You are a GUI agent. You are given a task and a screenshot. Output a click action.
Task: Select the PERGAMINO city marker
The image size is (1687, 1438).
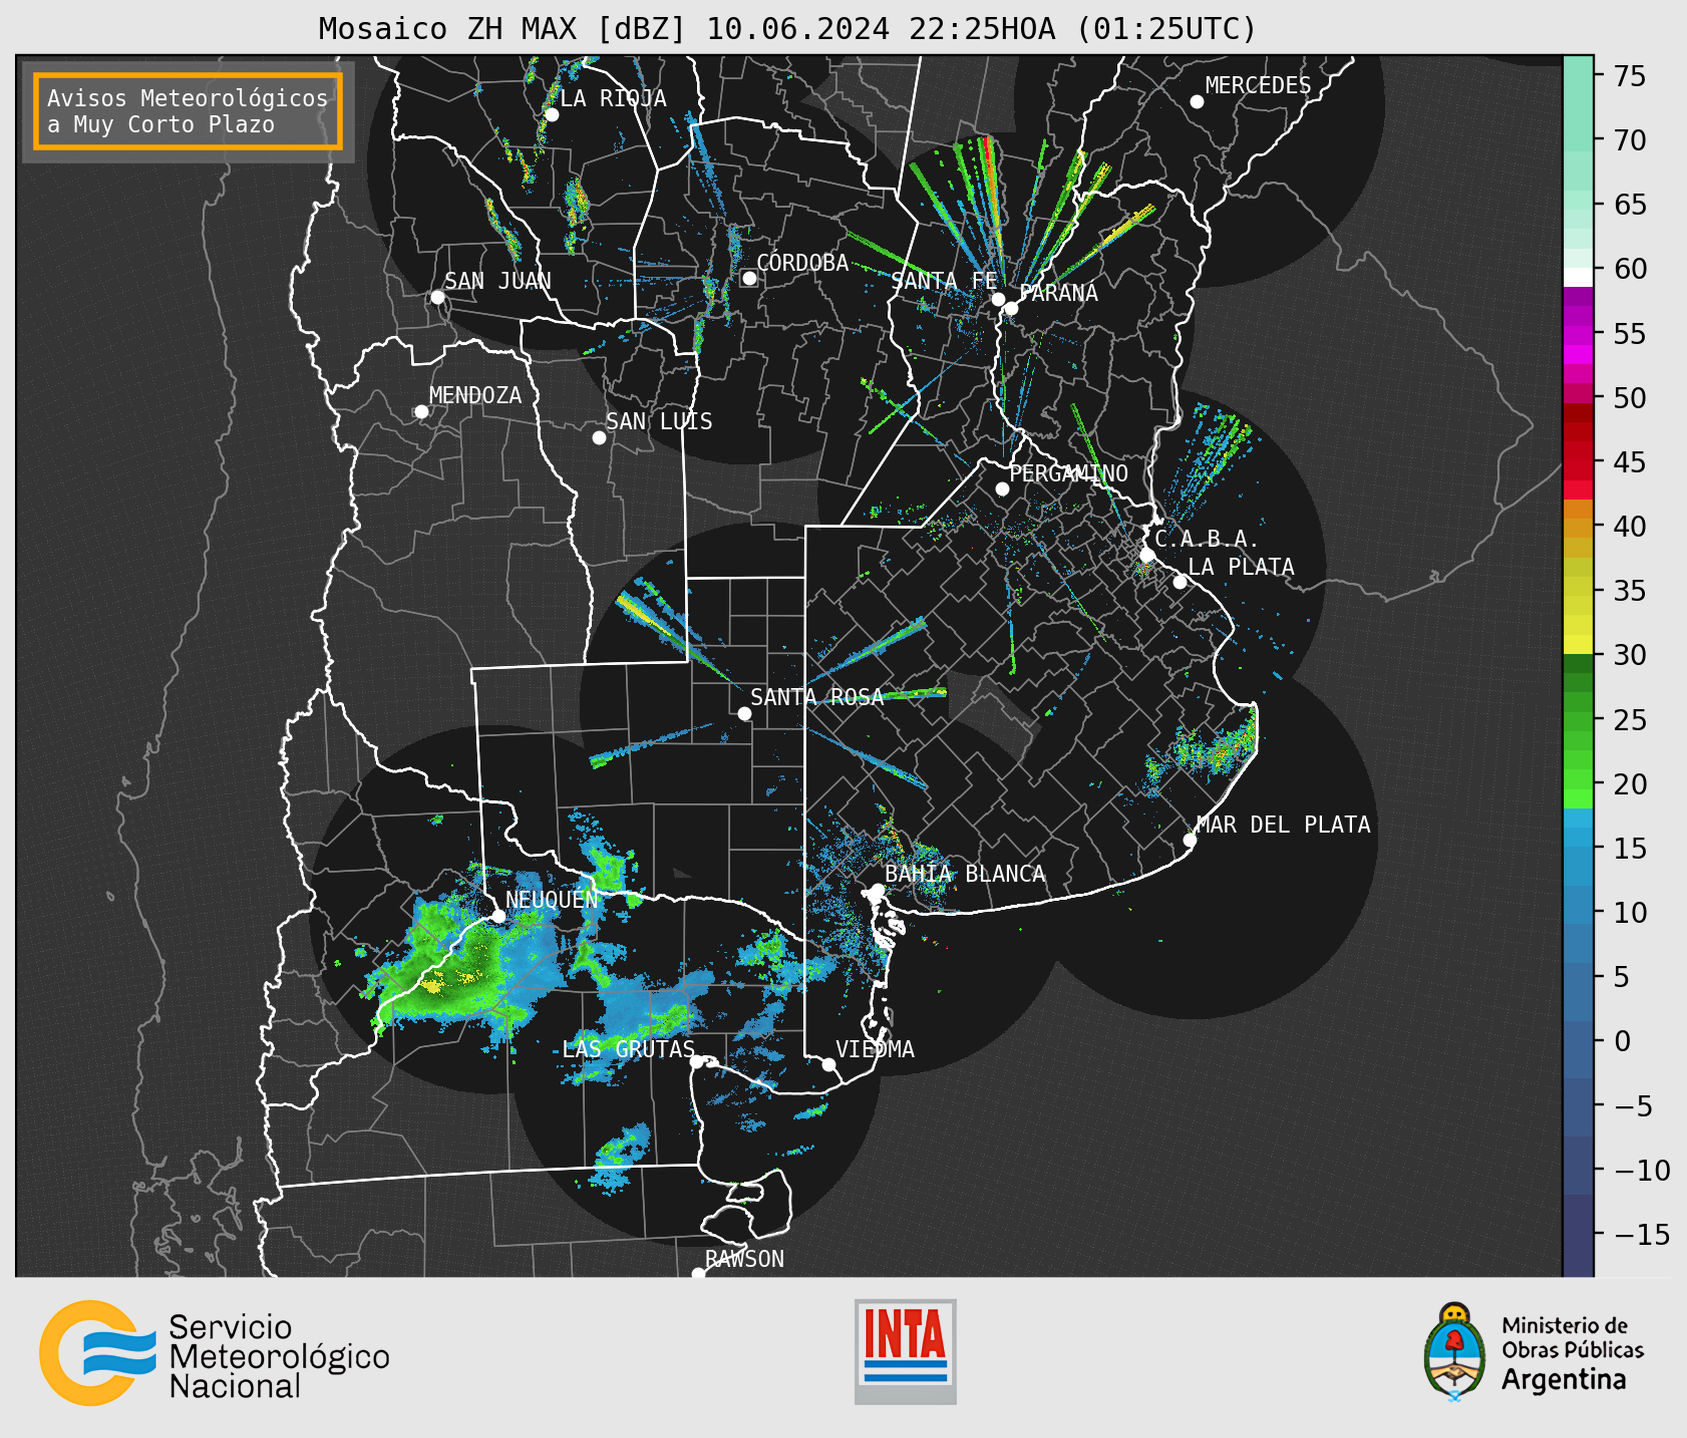(x=1002, y=489)
